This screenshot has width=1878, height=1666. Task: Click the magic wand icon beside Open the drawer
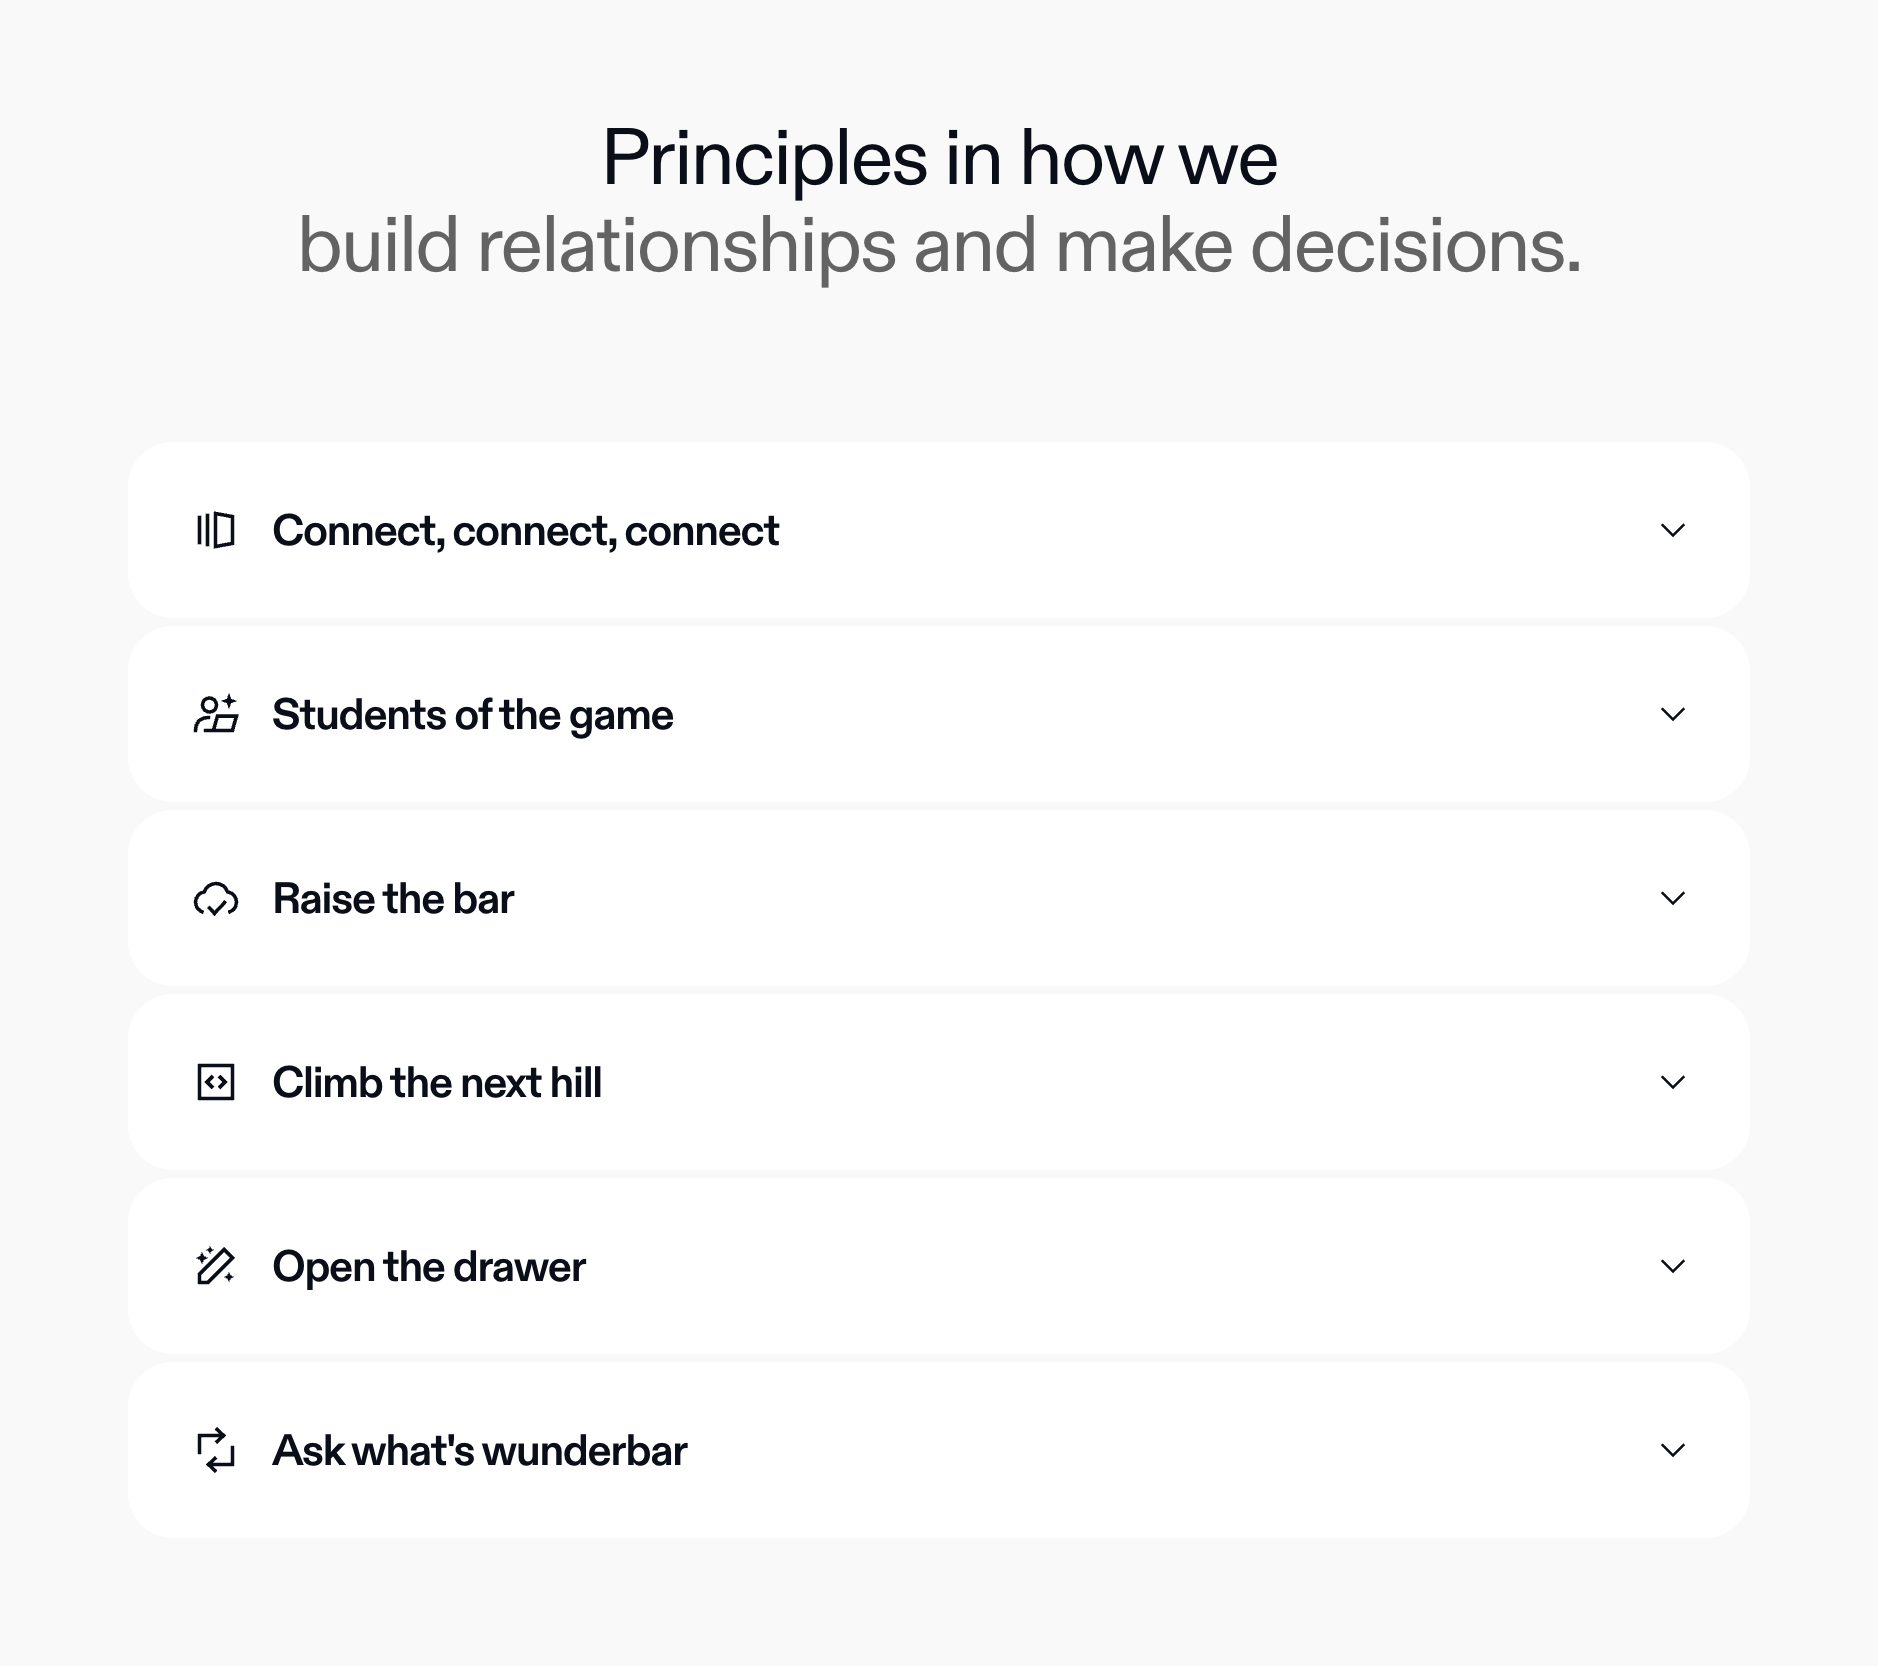click(215, 1266)
